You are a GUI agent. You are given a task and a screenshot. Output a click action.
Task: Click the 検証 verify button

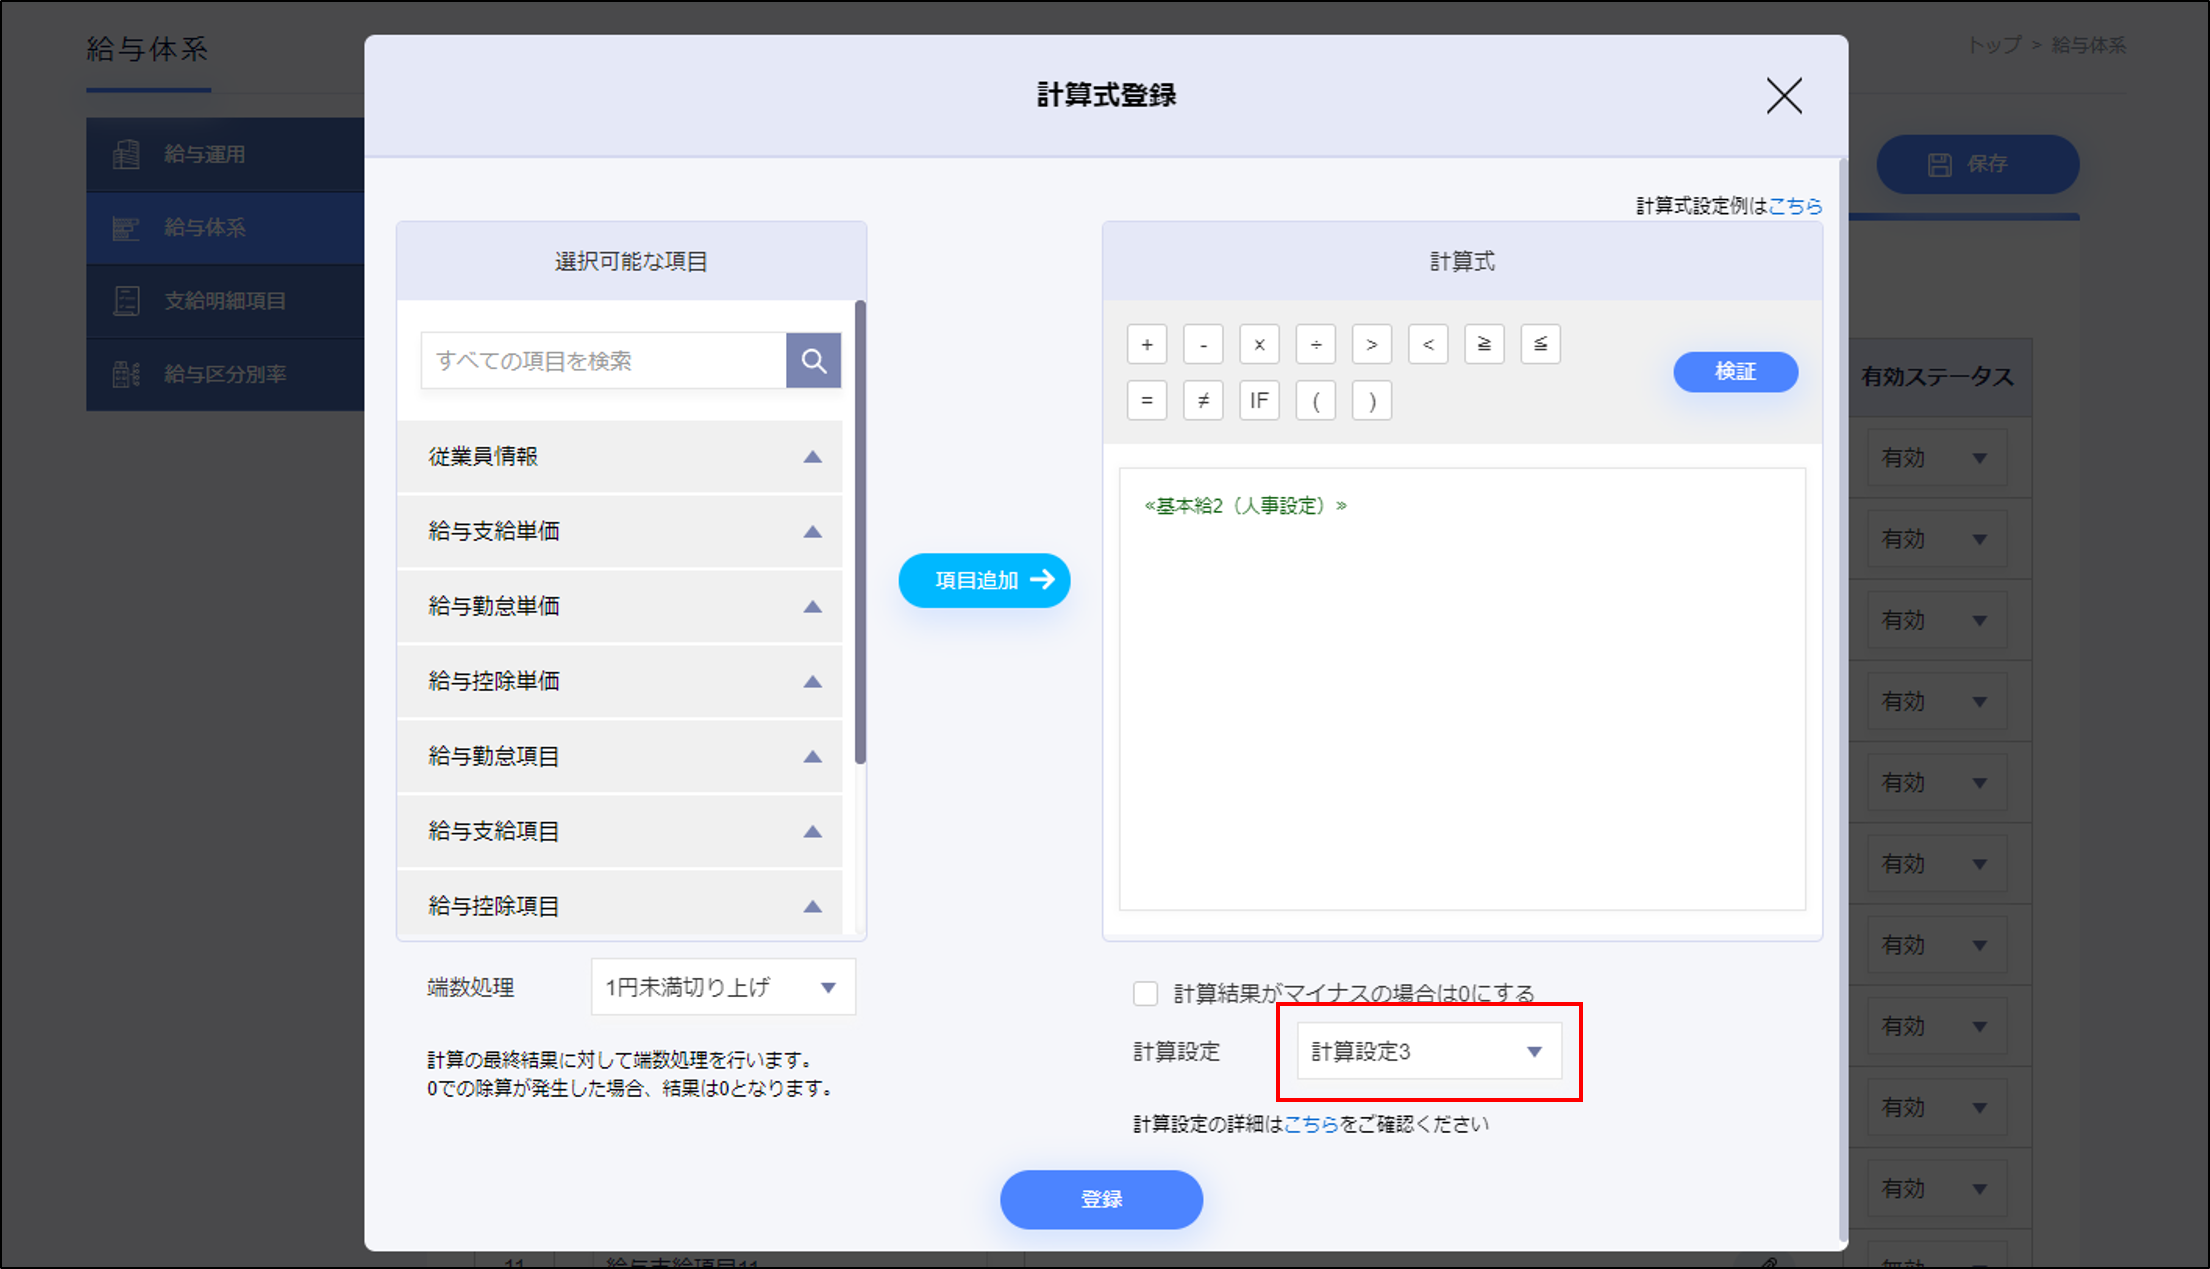[x=1735, y=372]
